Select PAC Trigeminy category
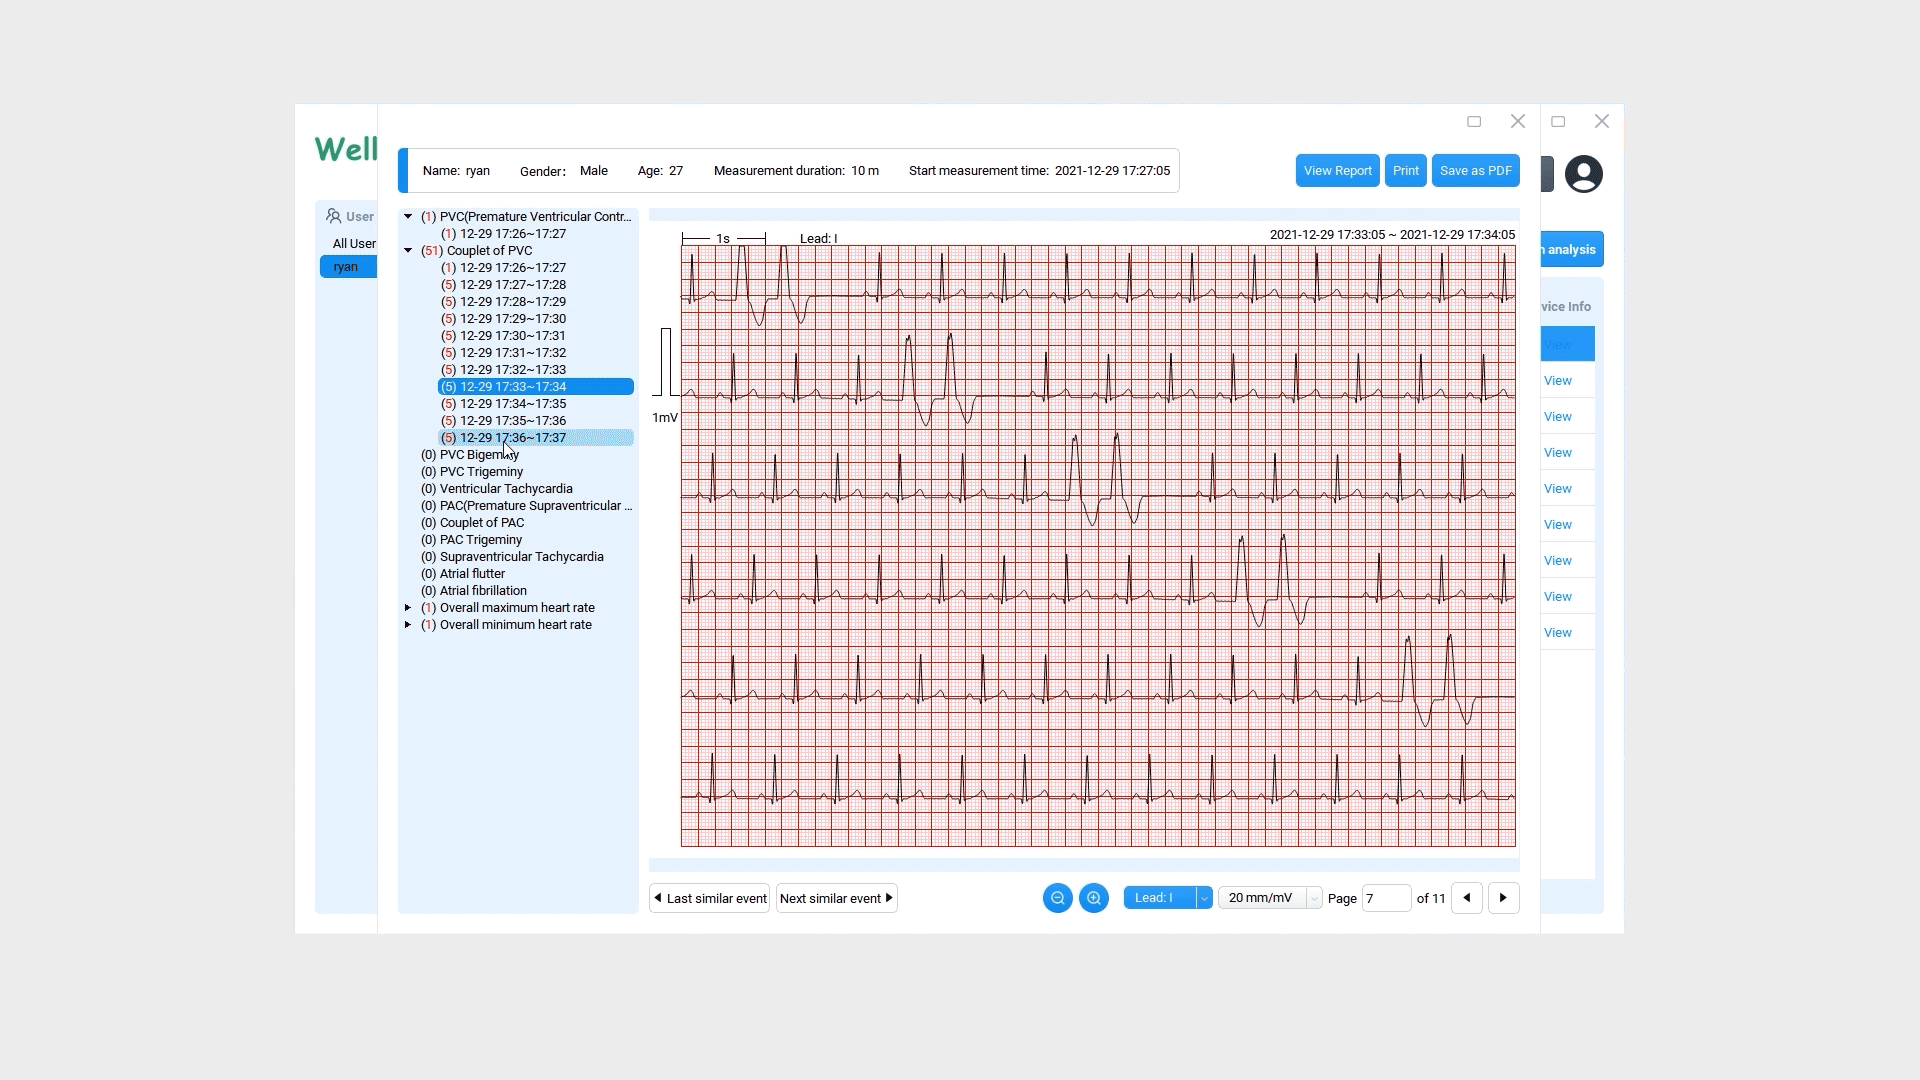The image size is (1920, 1080). click(472, 539)
